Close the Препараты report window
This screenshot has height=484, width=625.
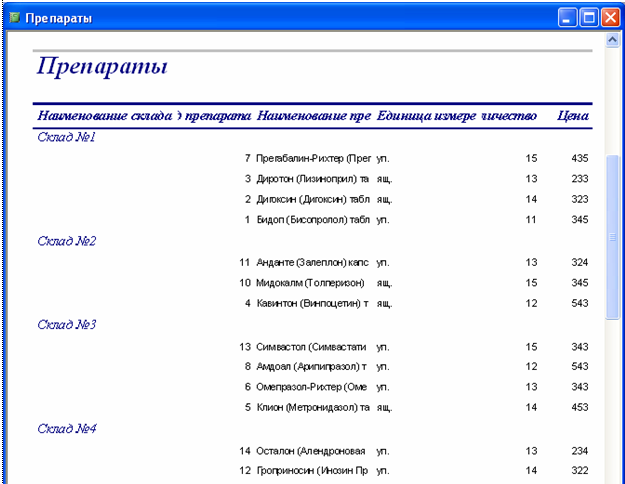611,17
